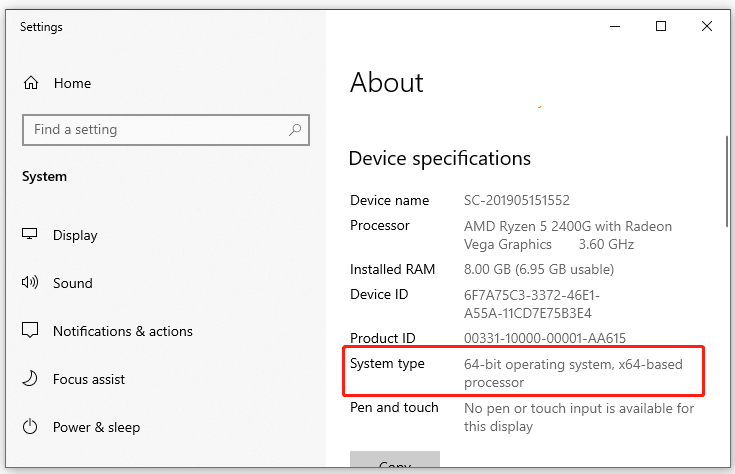The height and width of the screenshot is (474, 735).
Task: Click the magnifier icon in search box
Action: (x=295, y=129)
